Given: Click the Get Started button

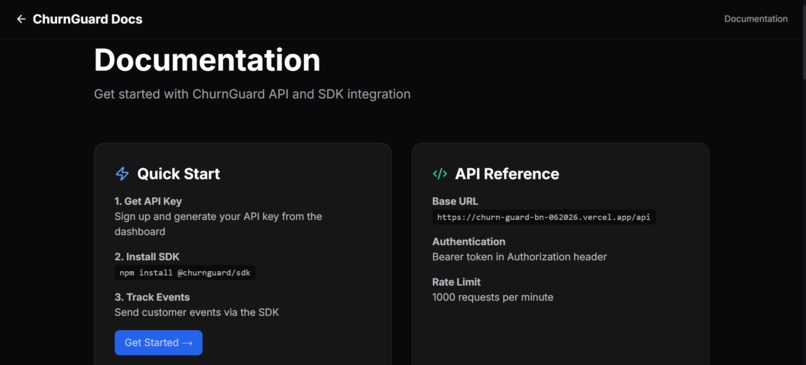Looking at the screenshot, I should (158, 342).
